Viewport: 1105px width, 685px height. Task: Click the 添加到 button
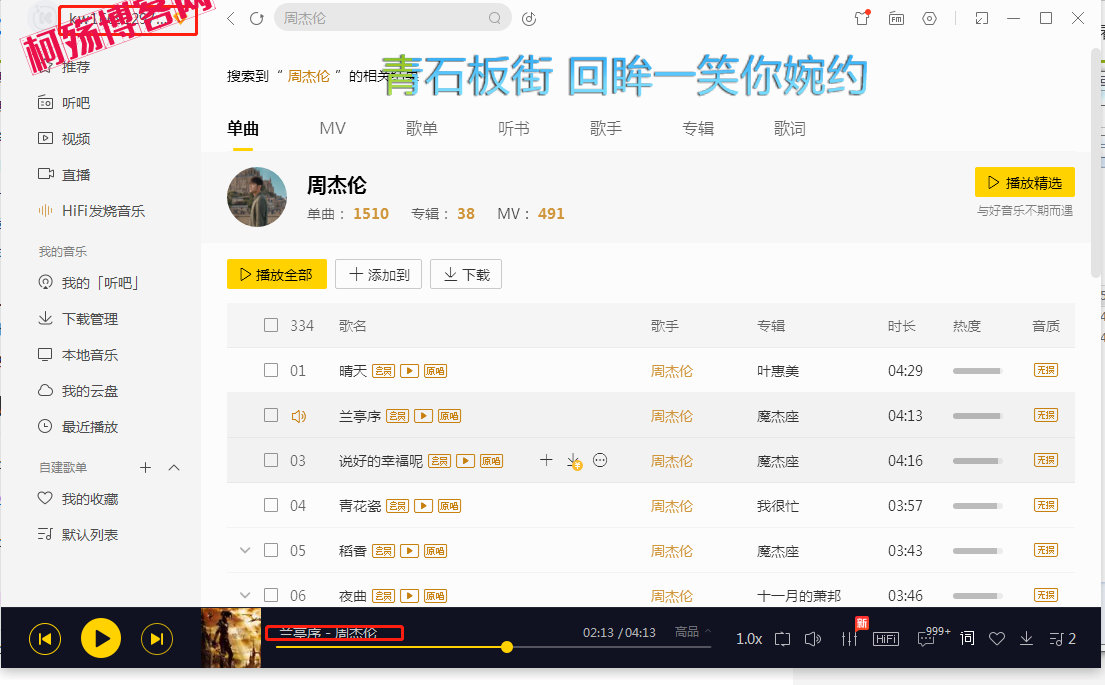[x=378, y=274]
